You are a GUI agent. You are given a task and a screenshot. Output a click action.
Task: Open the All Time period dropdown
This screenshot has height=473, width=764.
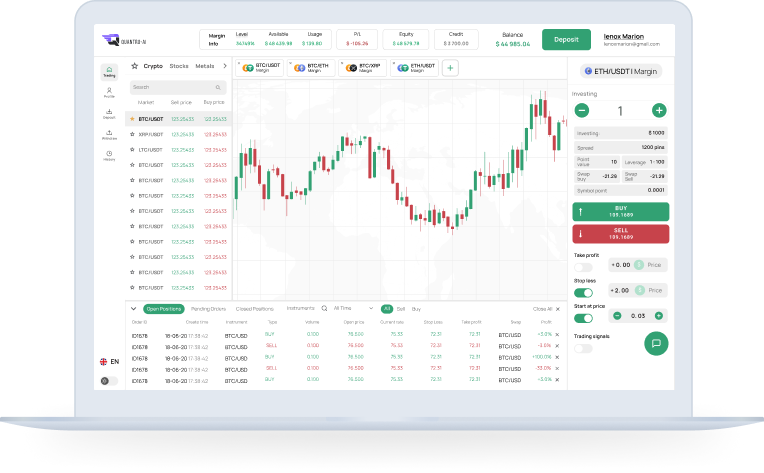(x=353, y=309)
